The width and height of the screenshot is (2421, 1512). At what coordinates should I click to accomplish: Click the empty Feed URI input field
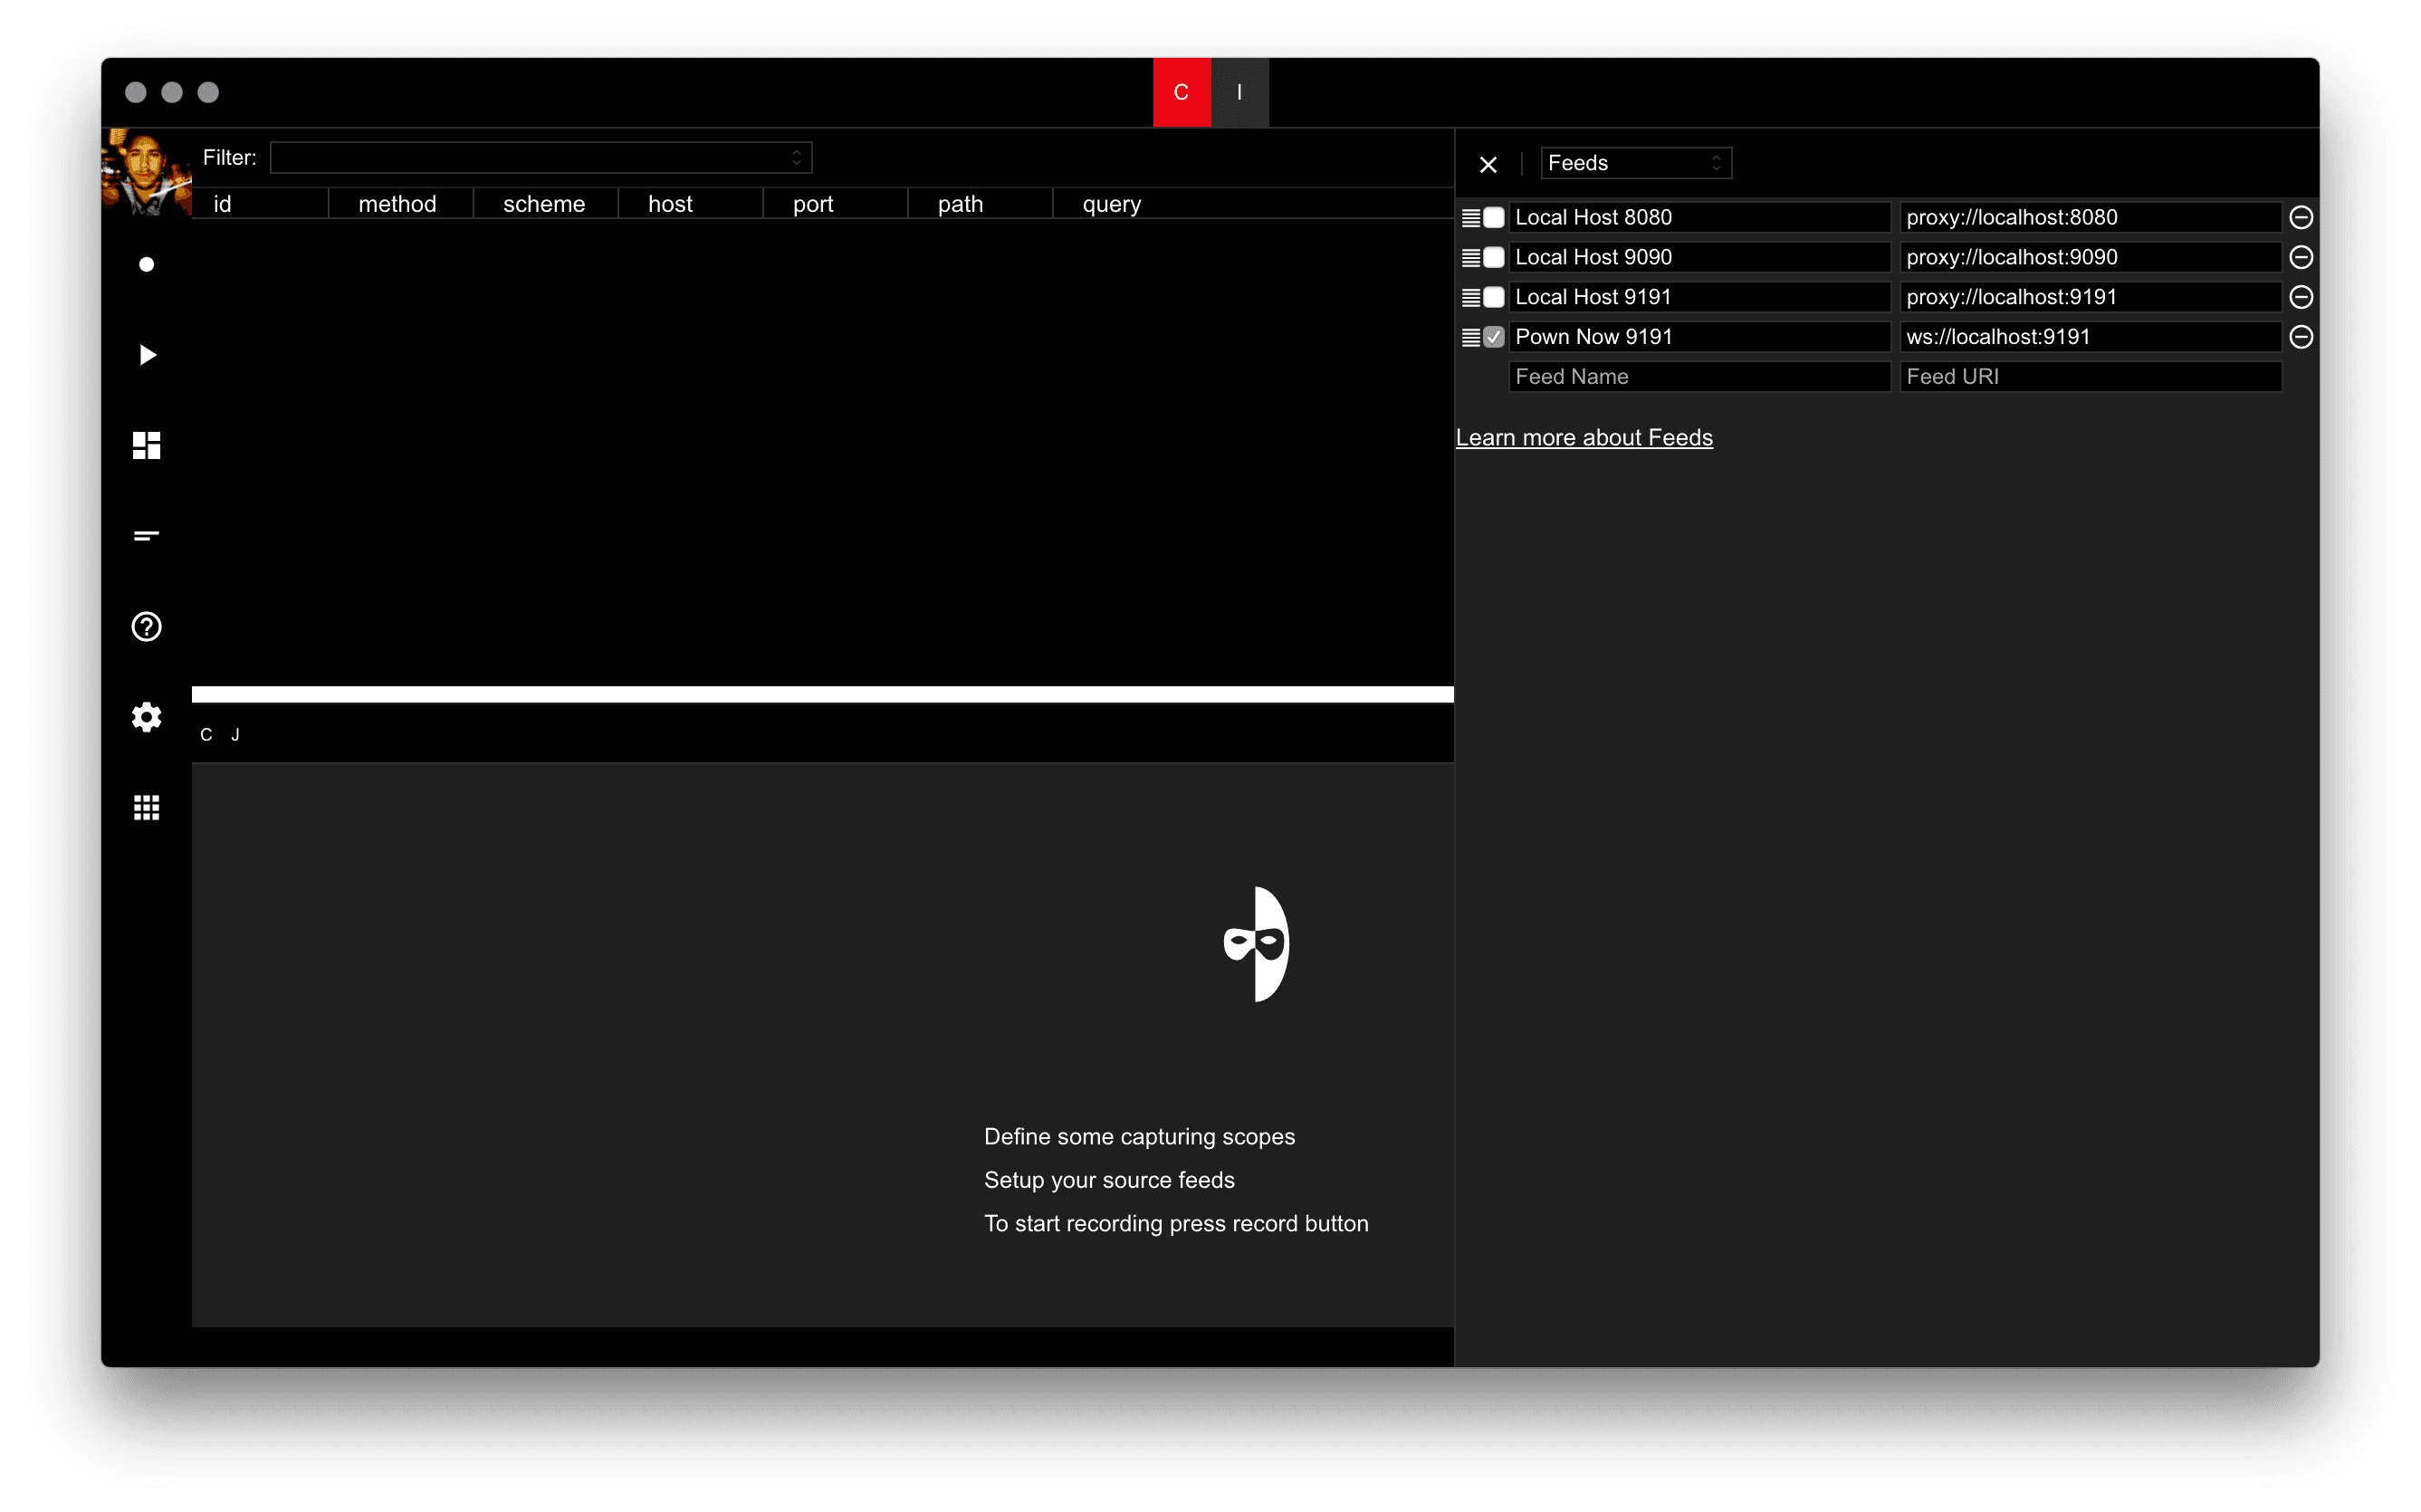(2090, 377)
